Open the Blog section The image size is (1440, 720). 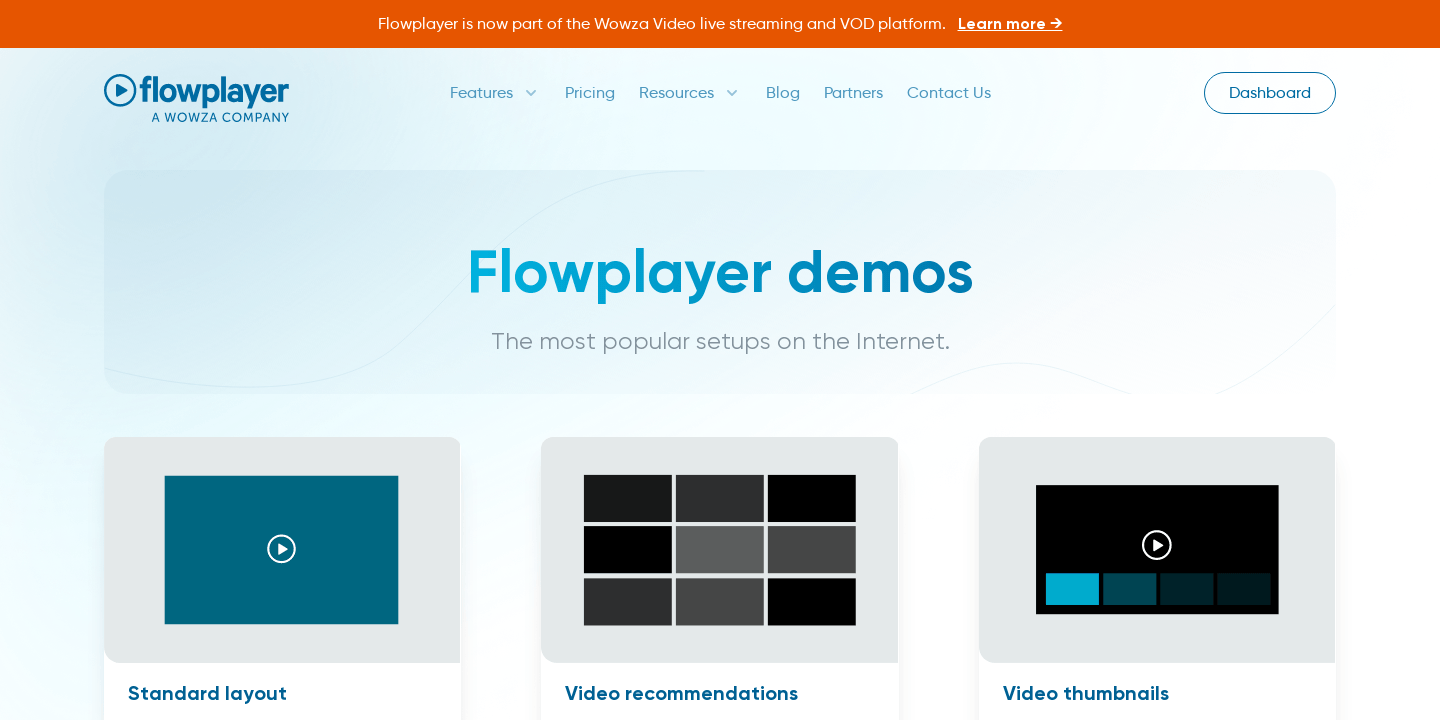tap(783, 92)
